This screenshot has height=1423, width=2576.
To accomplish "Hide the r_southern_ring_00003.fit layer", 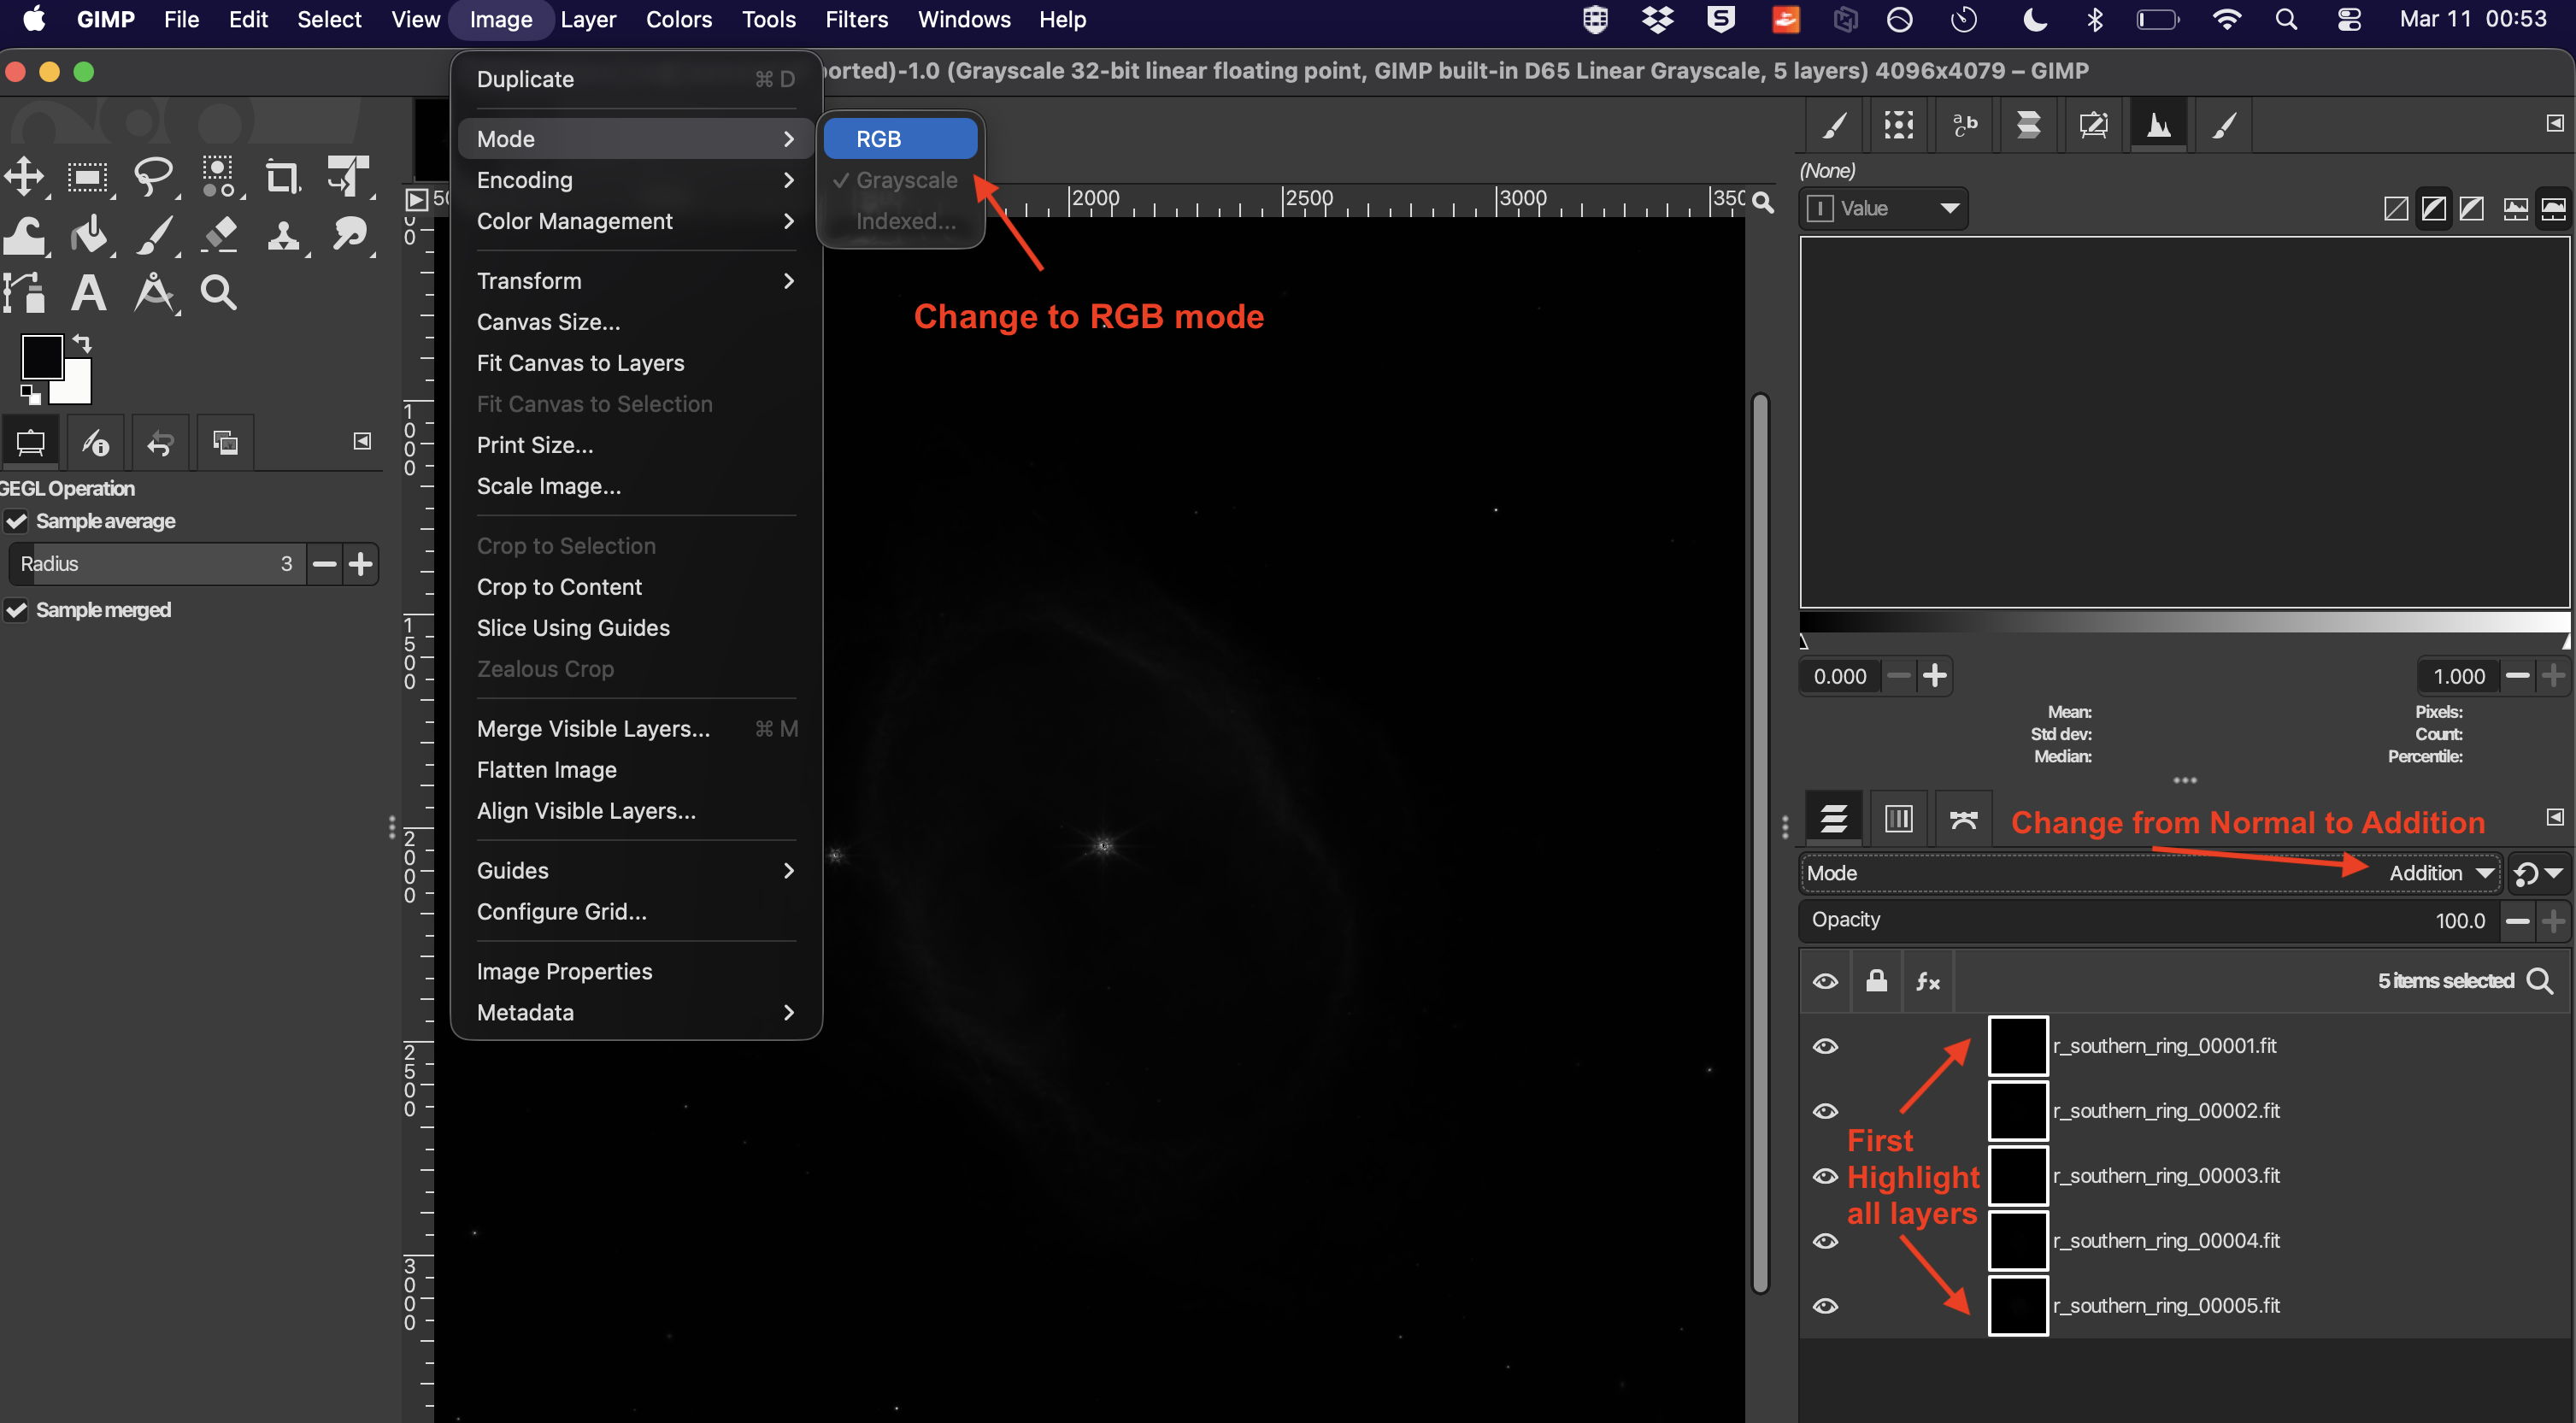I will coord(1825,1176).
